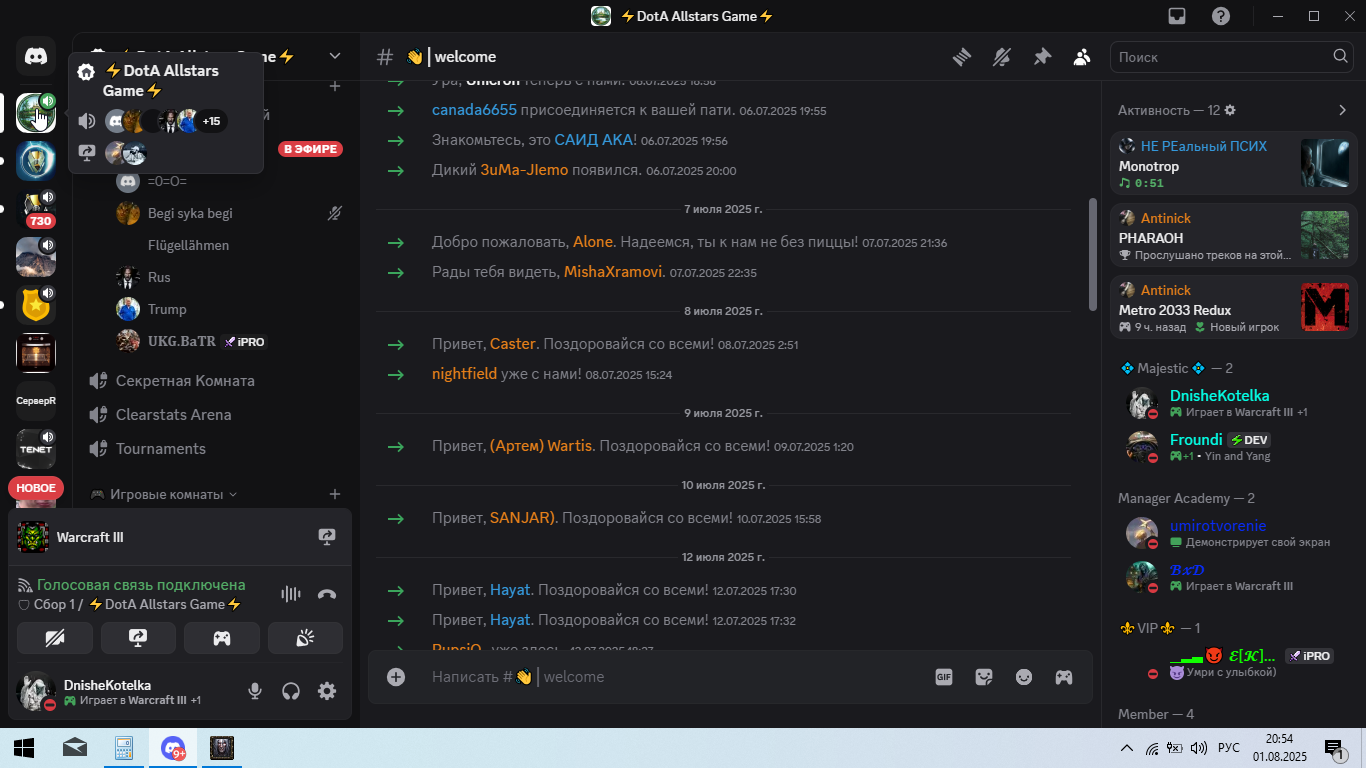1366x768 pixels.
Task: Toggle microphone mute in user panel
Action: pos(255,691)
